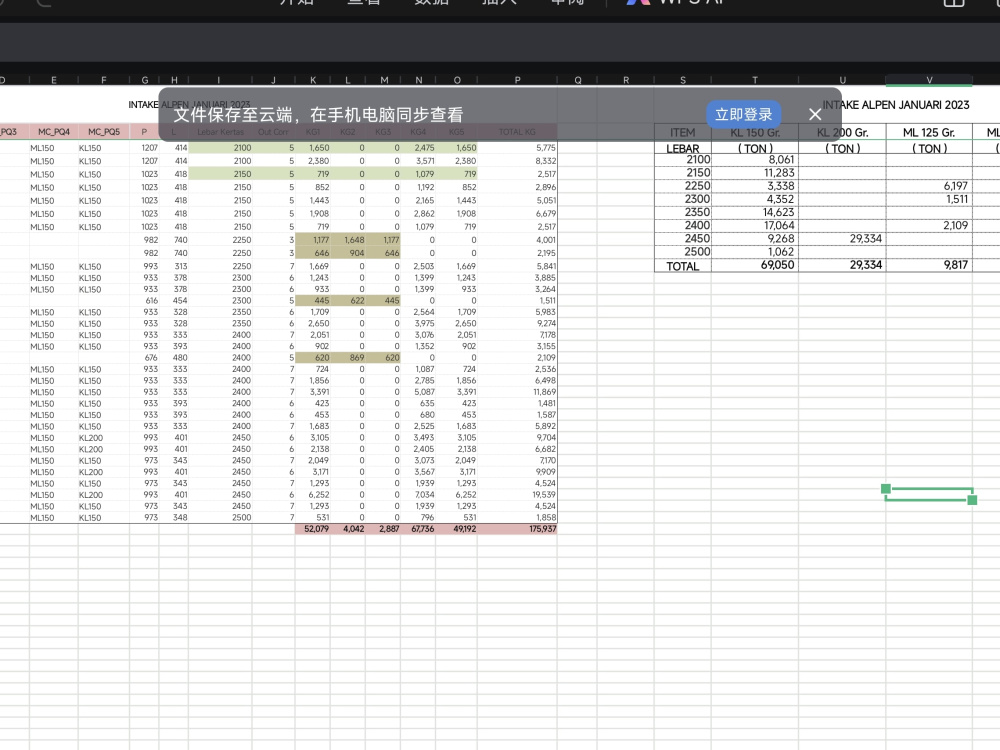
Task: Select the total KG cell 1,858
Action: (517, 518)
